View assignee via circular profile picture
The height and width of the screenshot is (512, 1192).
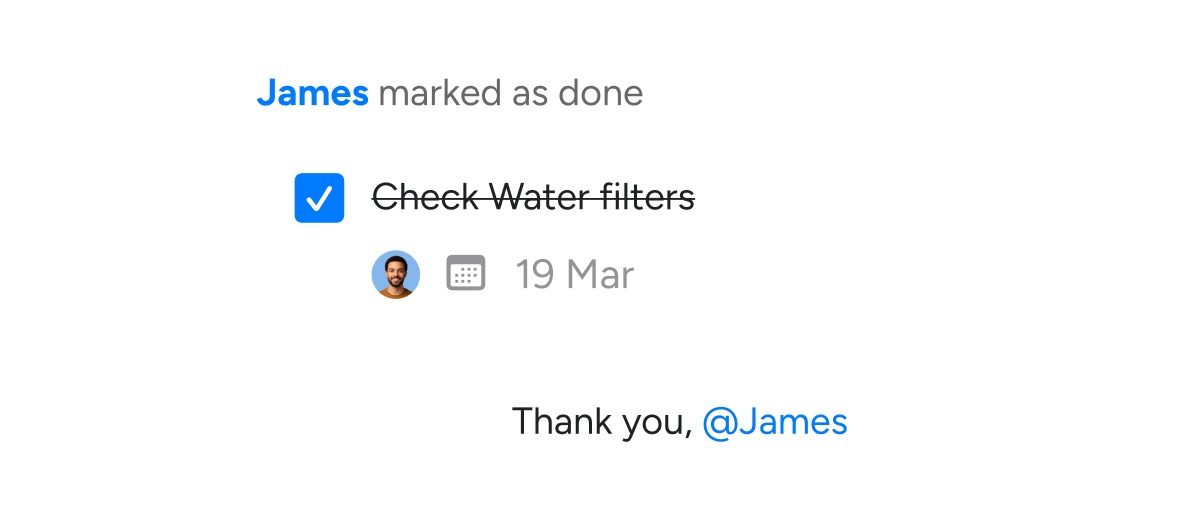point(395,274)
